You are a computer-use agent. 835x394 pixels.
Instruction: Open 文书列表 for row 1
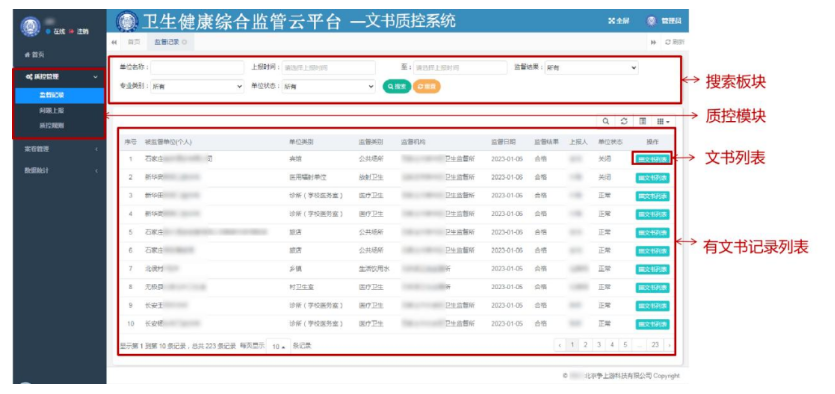652,159
